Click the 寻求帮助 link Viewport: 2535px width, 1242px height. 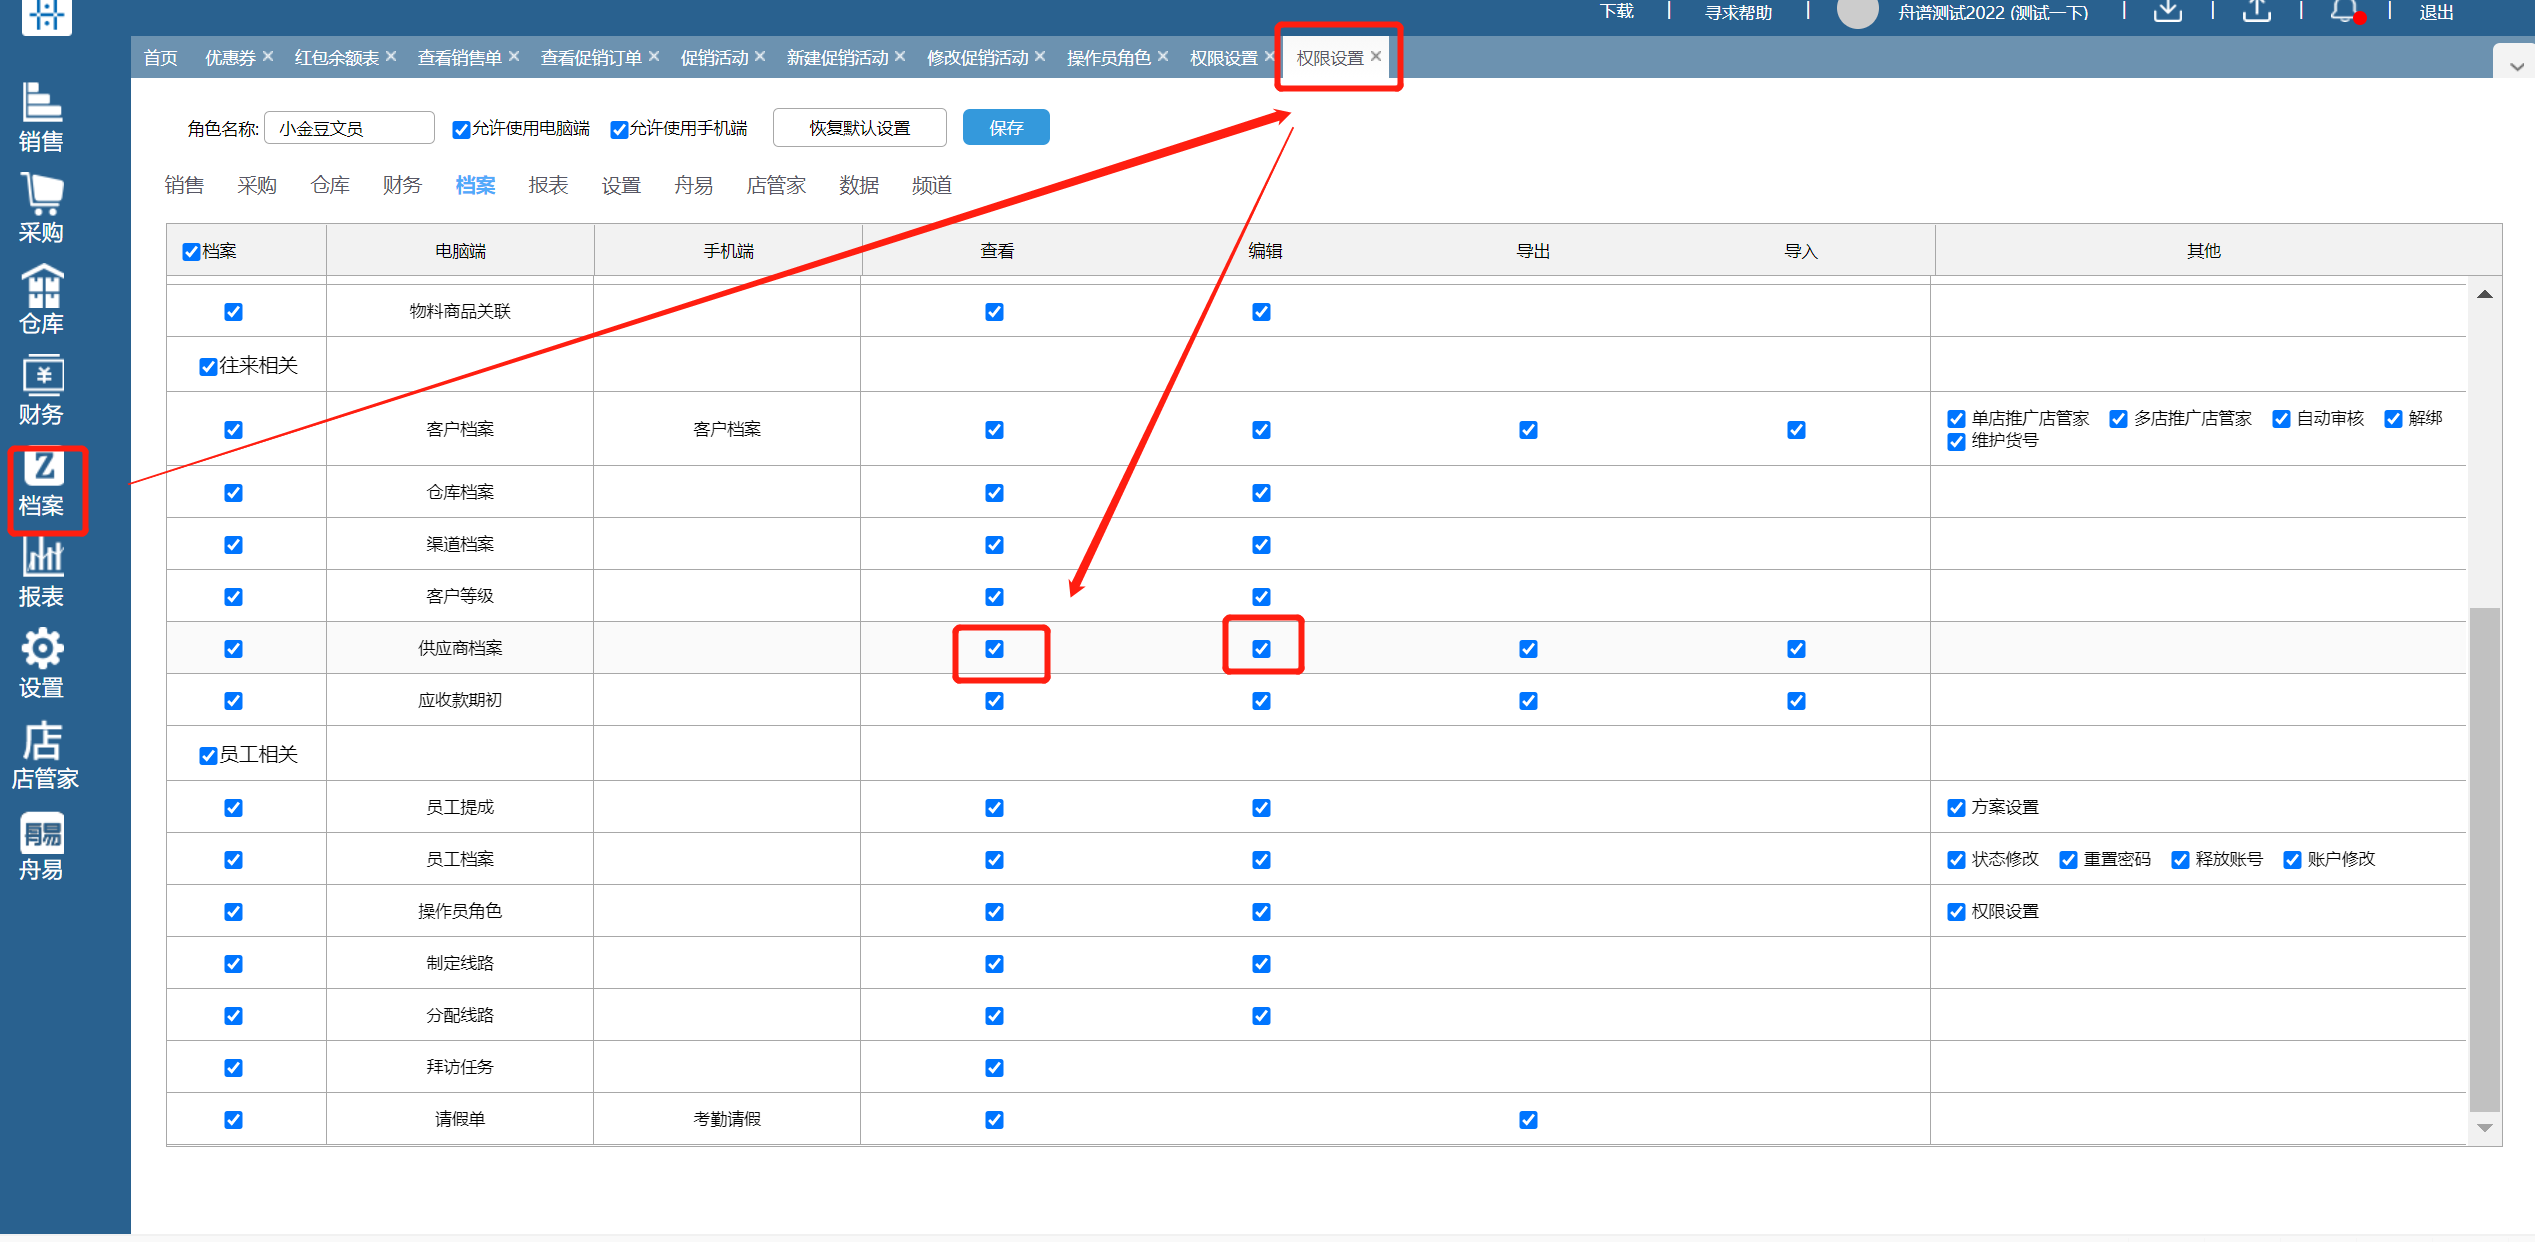(1738, 13)
